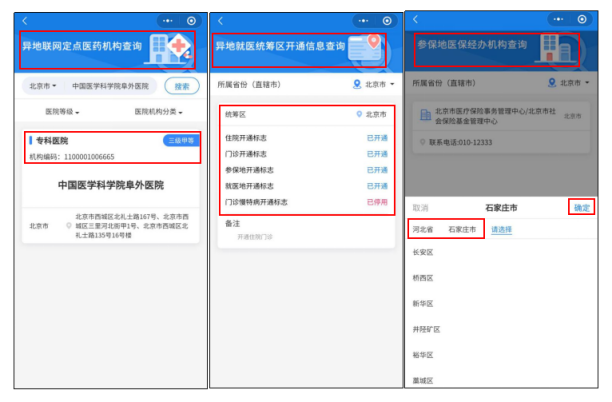Click location pin icon beside 所属省份 in middle screen
The height and width of the screenshot is (402, 612).
[x=357, y=84]
